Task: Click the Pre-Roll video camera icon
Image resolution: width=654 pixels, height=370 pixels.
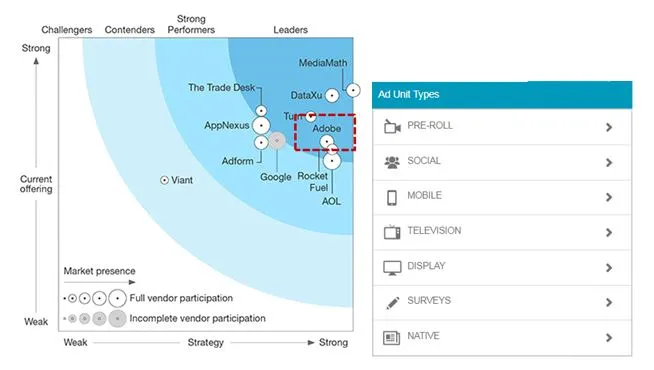Action: click(392, 126)
